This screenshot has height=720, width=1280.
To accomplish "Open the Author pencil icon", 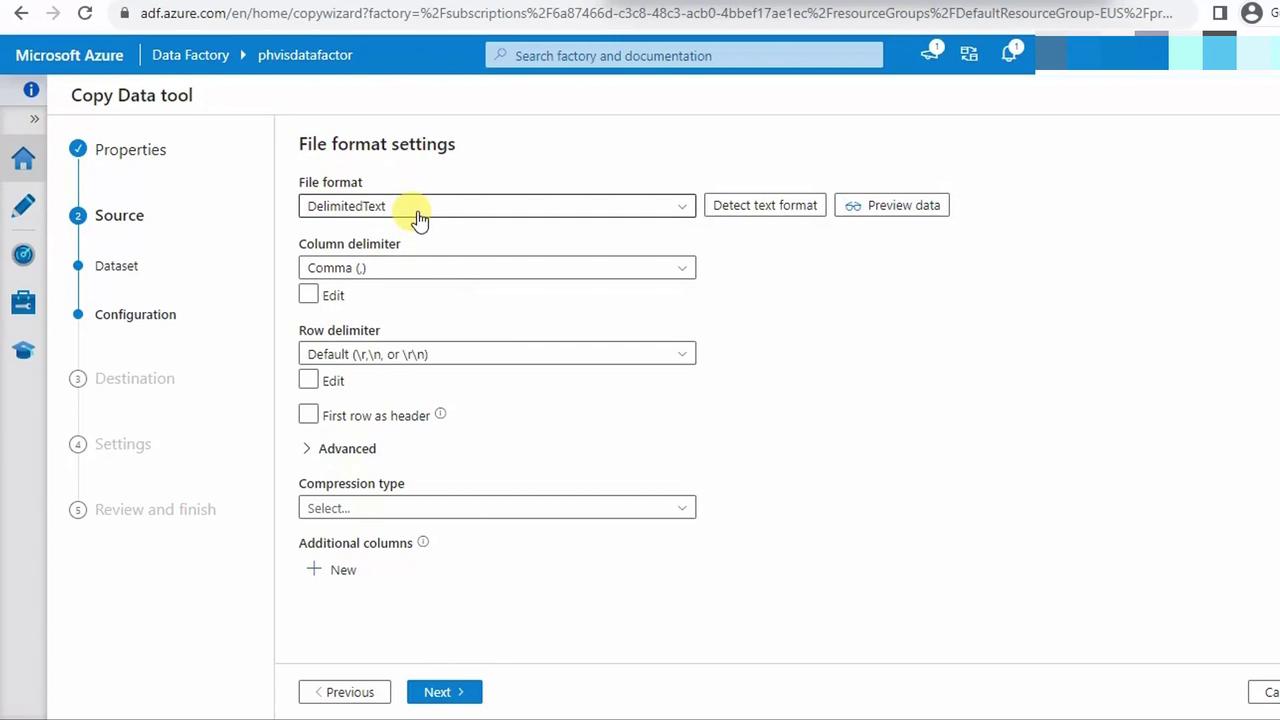I will 23,206.
